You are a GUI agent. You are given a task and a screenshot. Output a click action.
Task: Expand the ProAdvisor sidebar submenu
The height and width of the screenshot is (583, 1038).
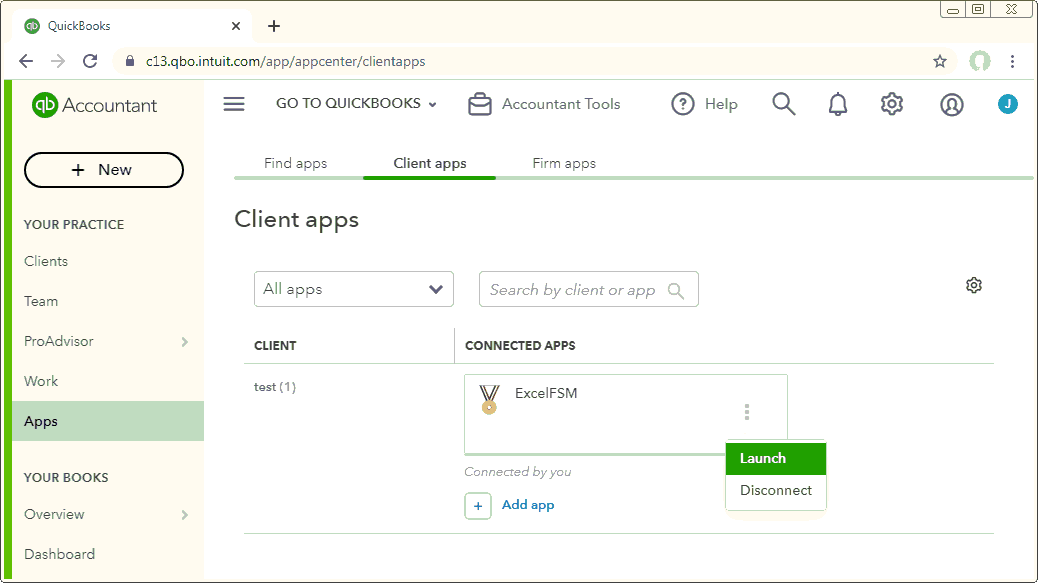(x=185, y=341)
